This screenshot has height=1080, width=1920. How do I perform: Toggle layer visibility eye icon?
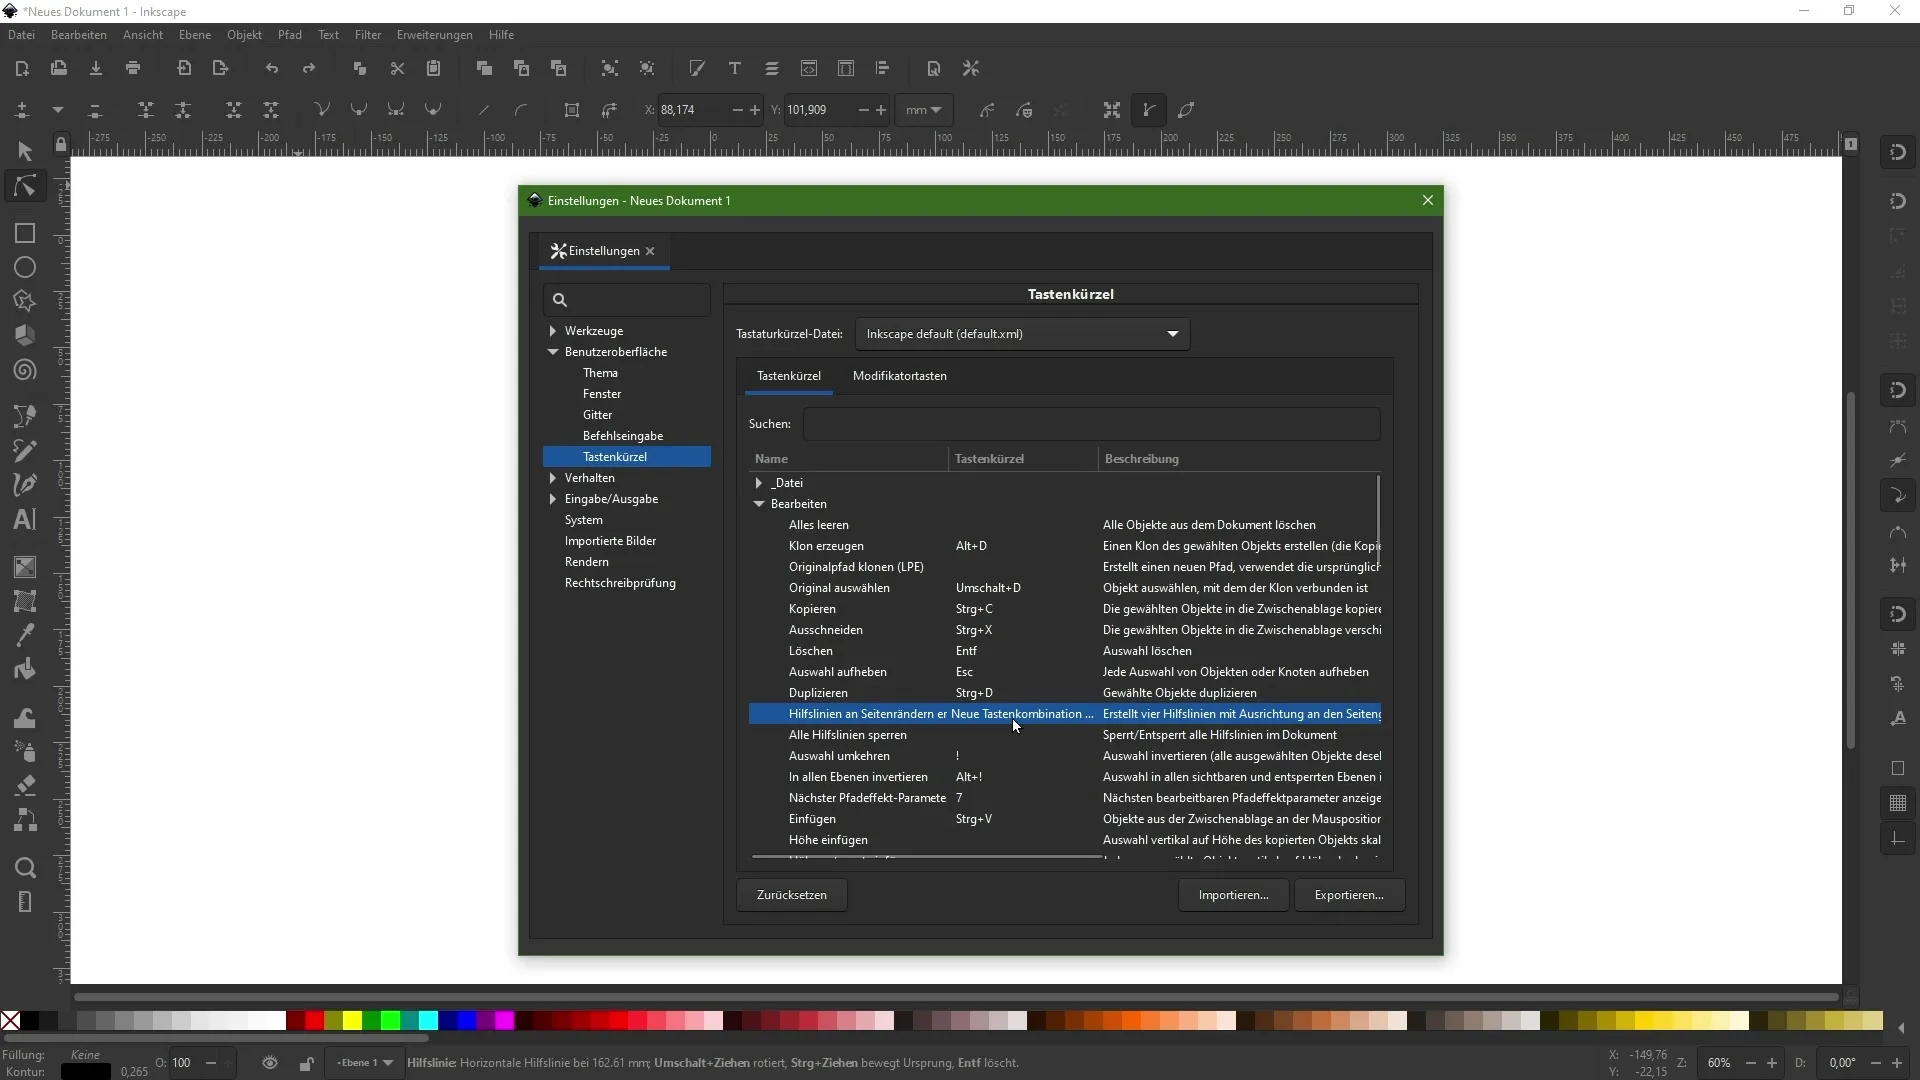click(x=270, y=1063)
